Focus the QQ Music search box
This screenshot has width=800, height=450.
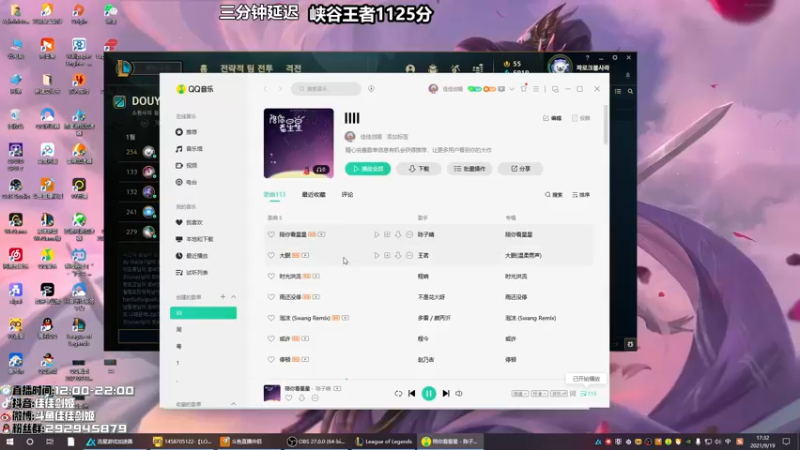(326, 89)
